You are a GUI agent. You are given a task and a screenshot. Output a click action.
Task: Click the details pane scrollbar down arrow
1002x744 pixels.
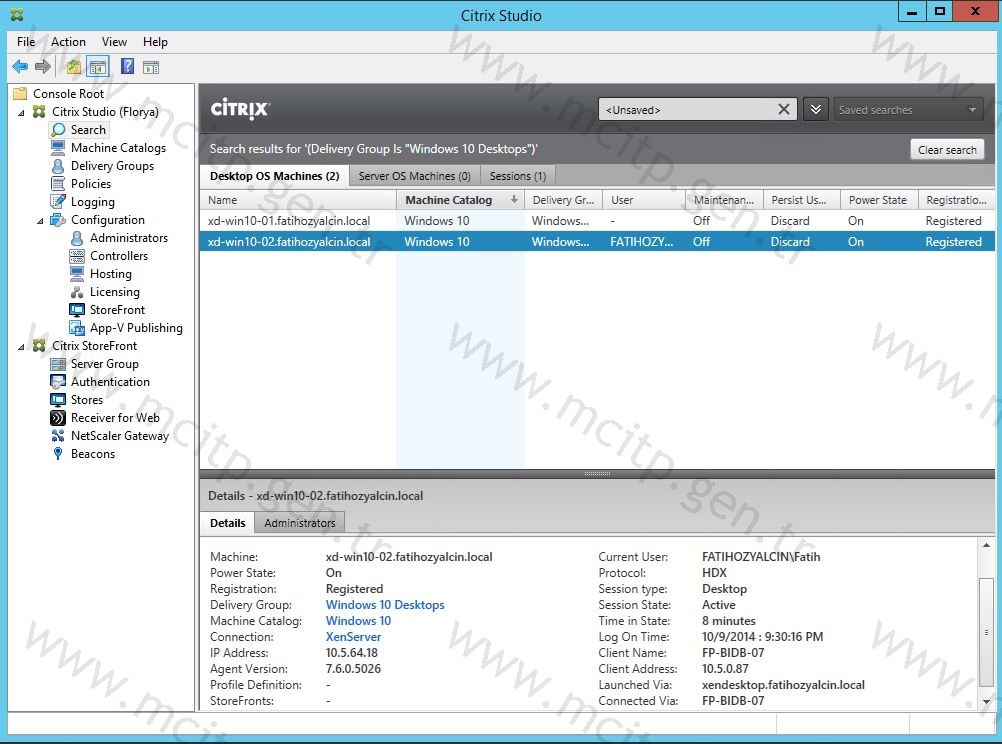tap(986, 701)
